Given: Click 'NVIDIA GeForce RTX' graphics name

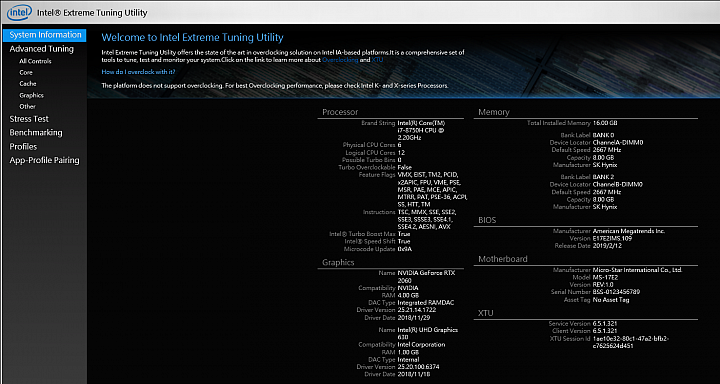Looking at the screenshot, I should [428, 273].
